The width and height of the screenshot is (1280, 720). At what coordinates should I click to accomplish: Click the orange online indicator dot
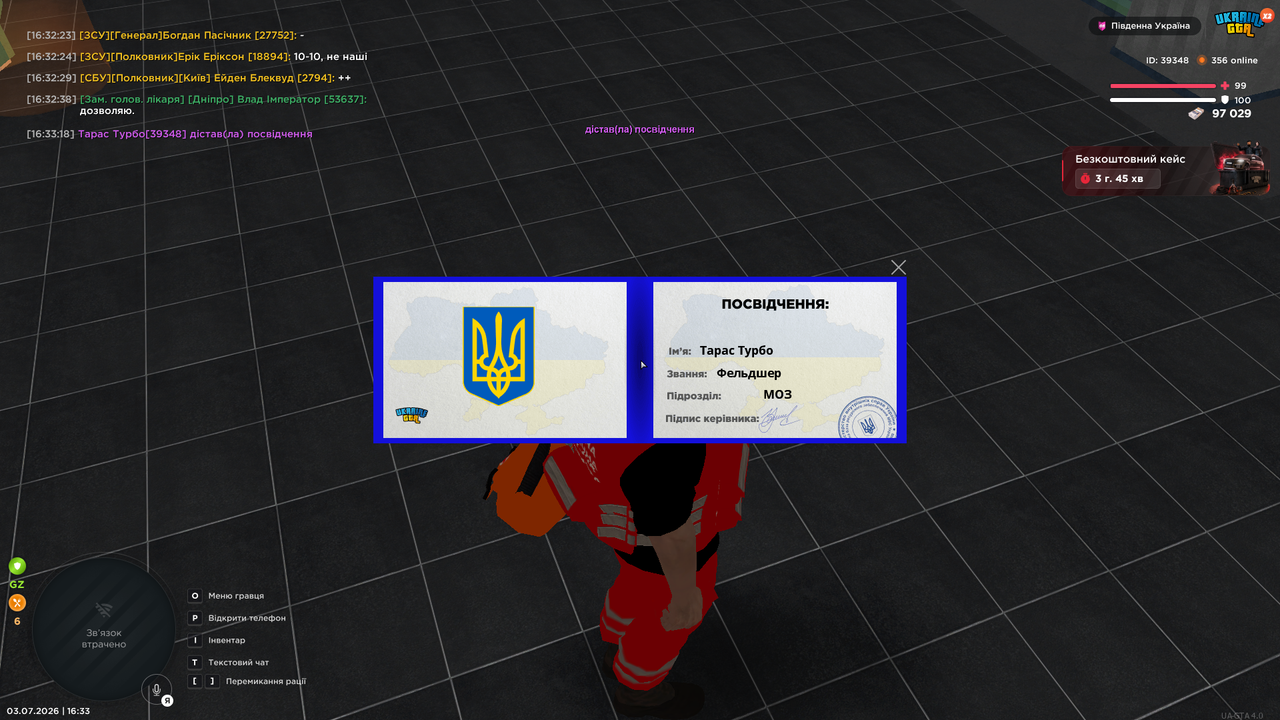[x=1202, y=60]
